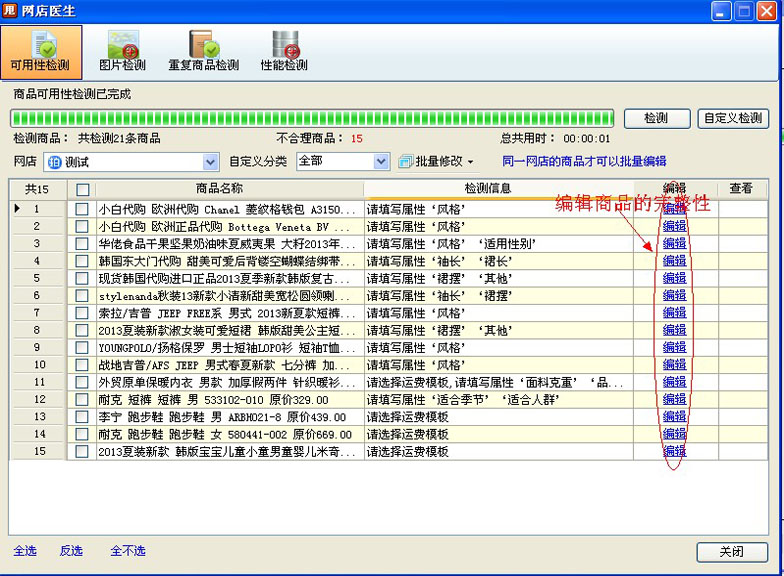
Task: Tick 李宁 跑步鞋 ARBH021-8 checkbox
Action: (x=82, y=417)
